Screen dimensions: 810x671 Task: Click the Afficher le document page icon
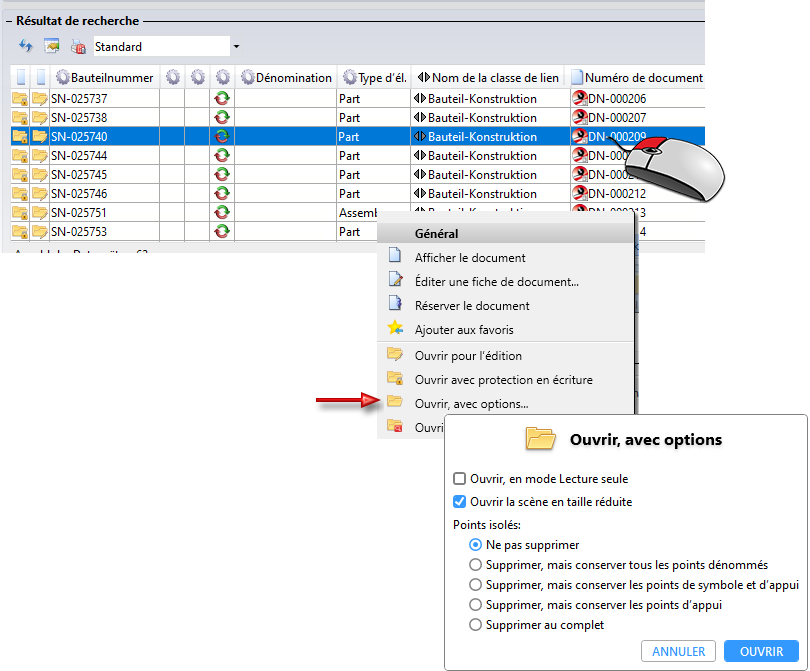pos(395,255)
